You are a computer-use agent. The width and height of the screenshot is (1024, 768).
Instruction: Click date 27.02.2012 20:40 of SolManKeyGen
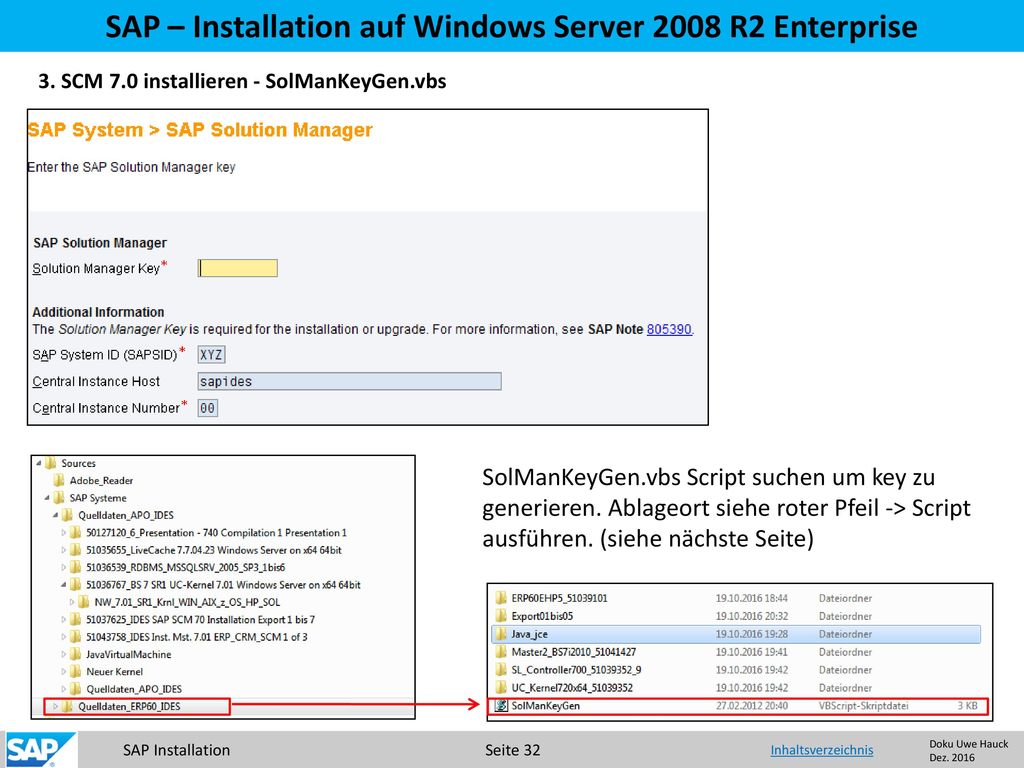(x=752, y=705)
